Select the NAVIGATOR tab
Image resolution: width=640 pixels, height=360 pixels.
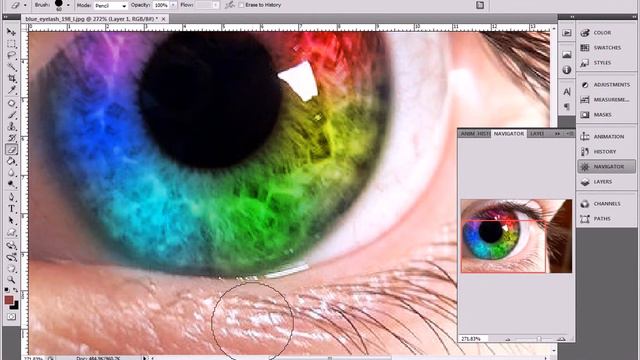tap(509, 133)
